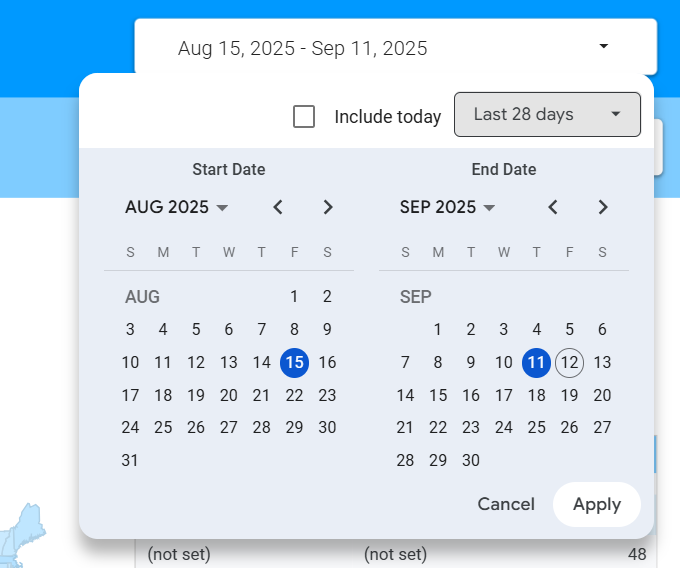Image resolution: width=680 pixels, height=568 pixels.
Task: Open the Last 28 days preset dropdown
Action: pyautogui.click(x=547, y=115)
